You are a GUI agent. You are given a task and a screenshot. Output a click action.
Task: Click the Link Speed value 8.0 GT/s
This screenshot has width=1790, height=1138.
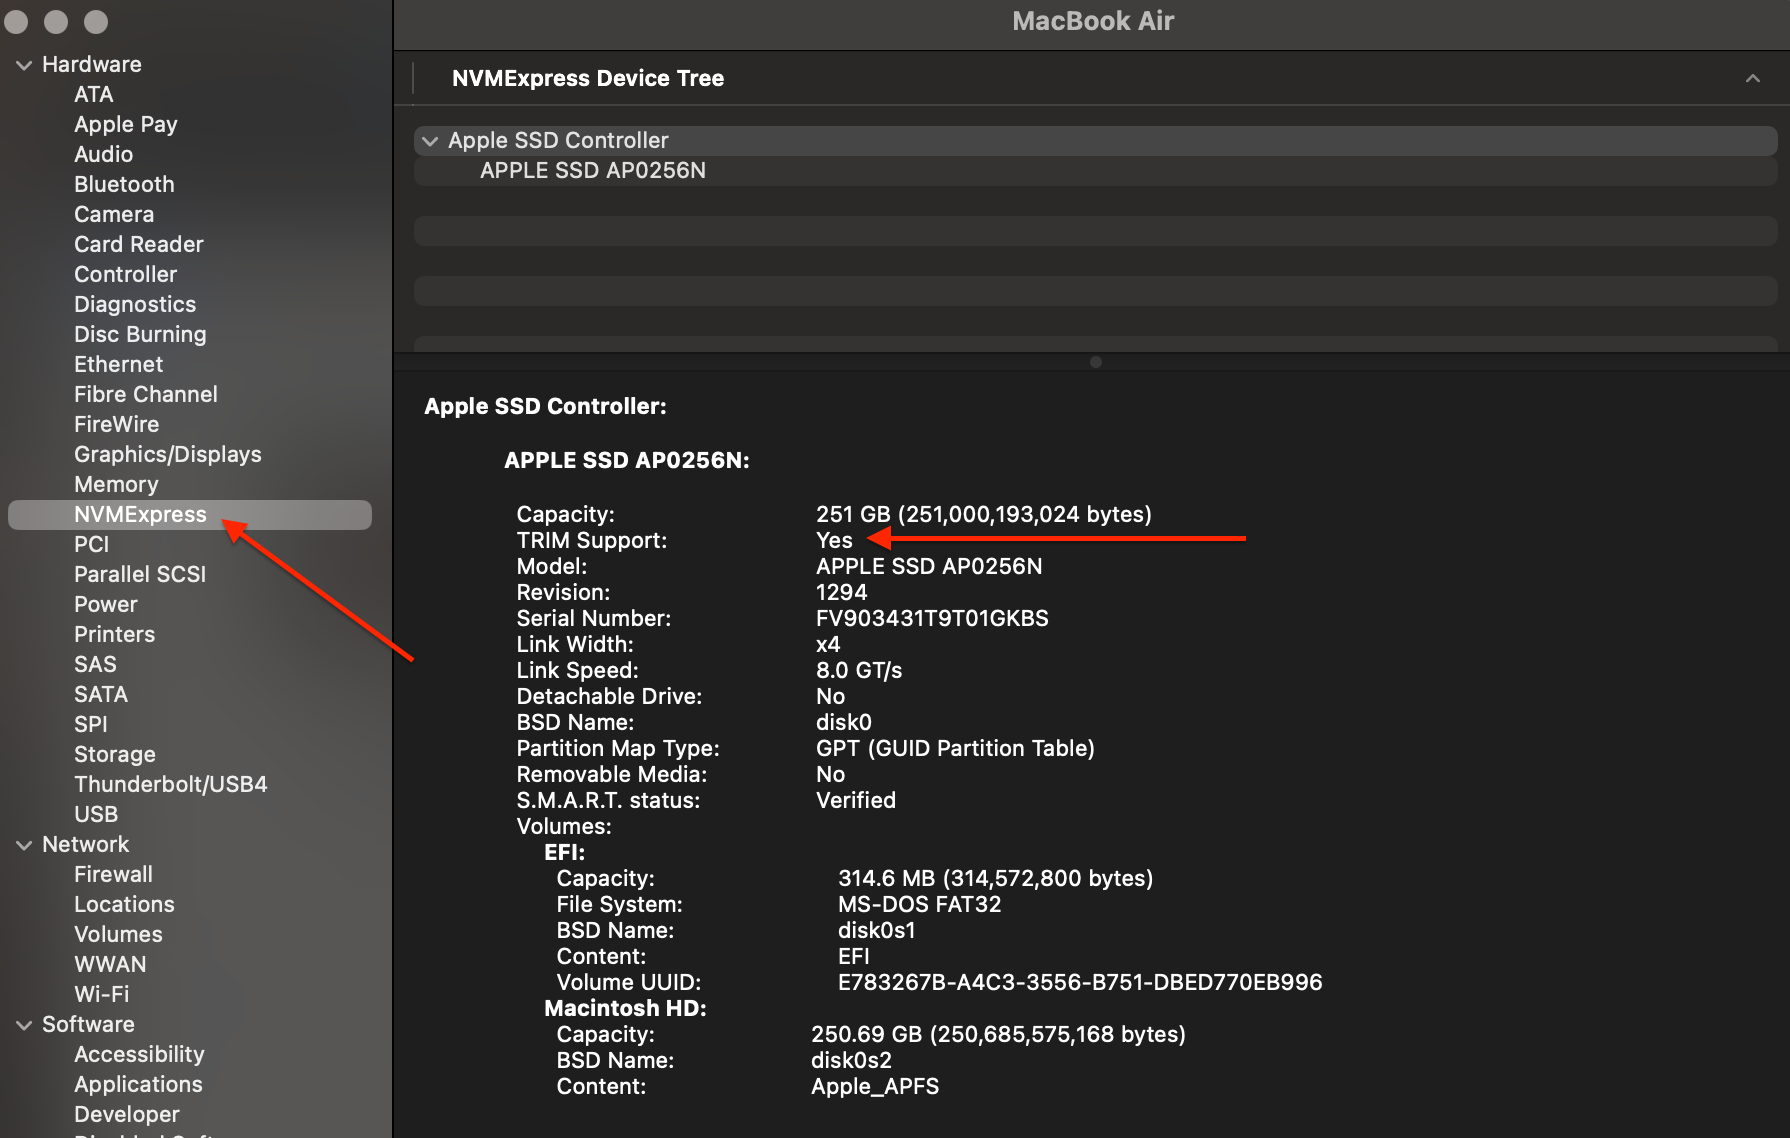pyautogui.click(x=859, y=670)
